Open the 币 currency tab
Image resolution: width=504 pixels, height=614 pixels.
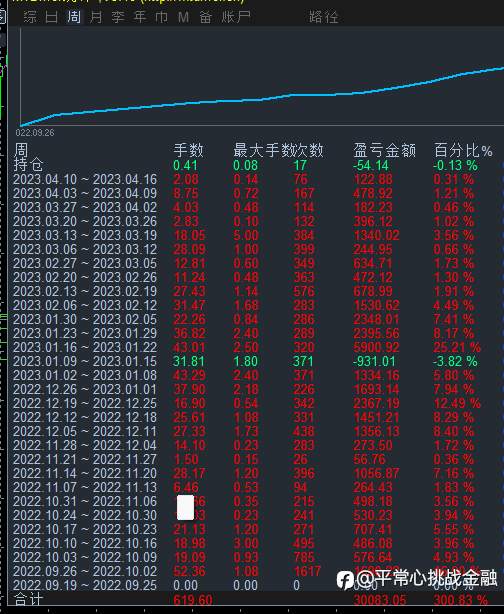(x=161, y=17)
